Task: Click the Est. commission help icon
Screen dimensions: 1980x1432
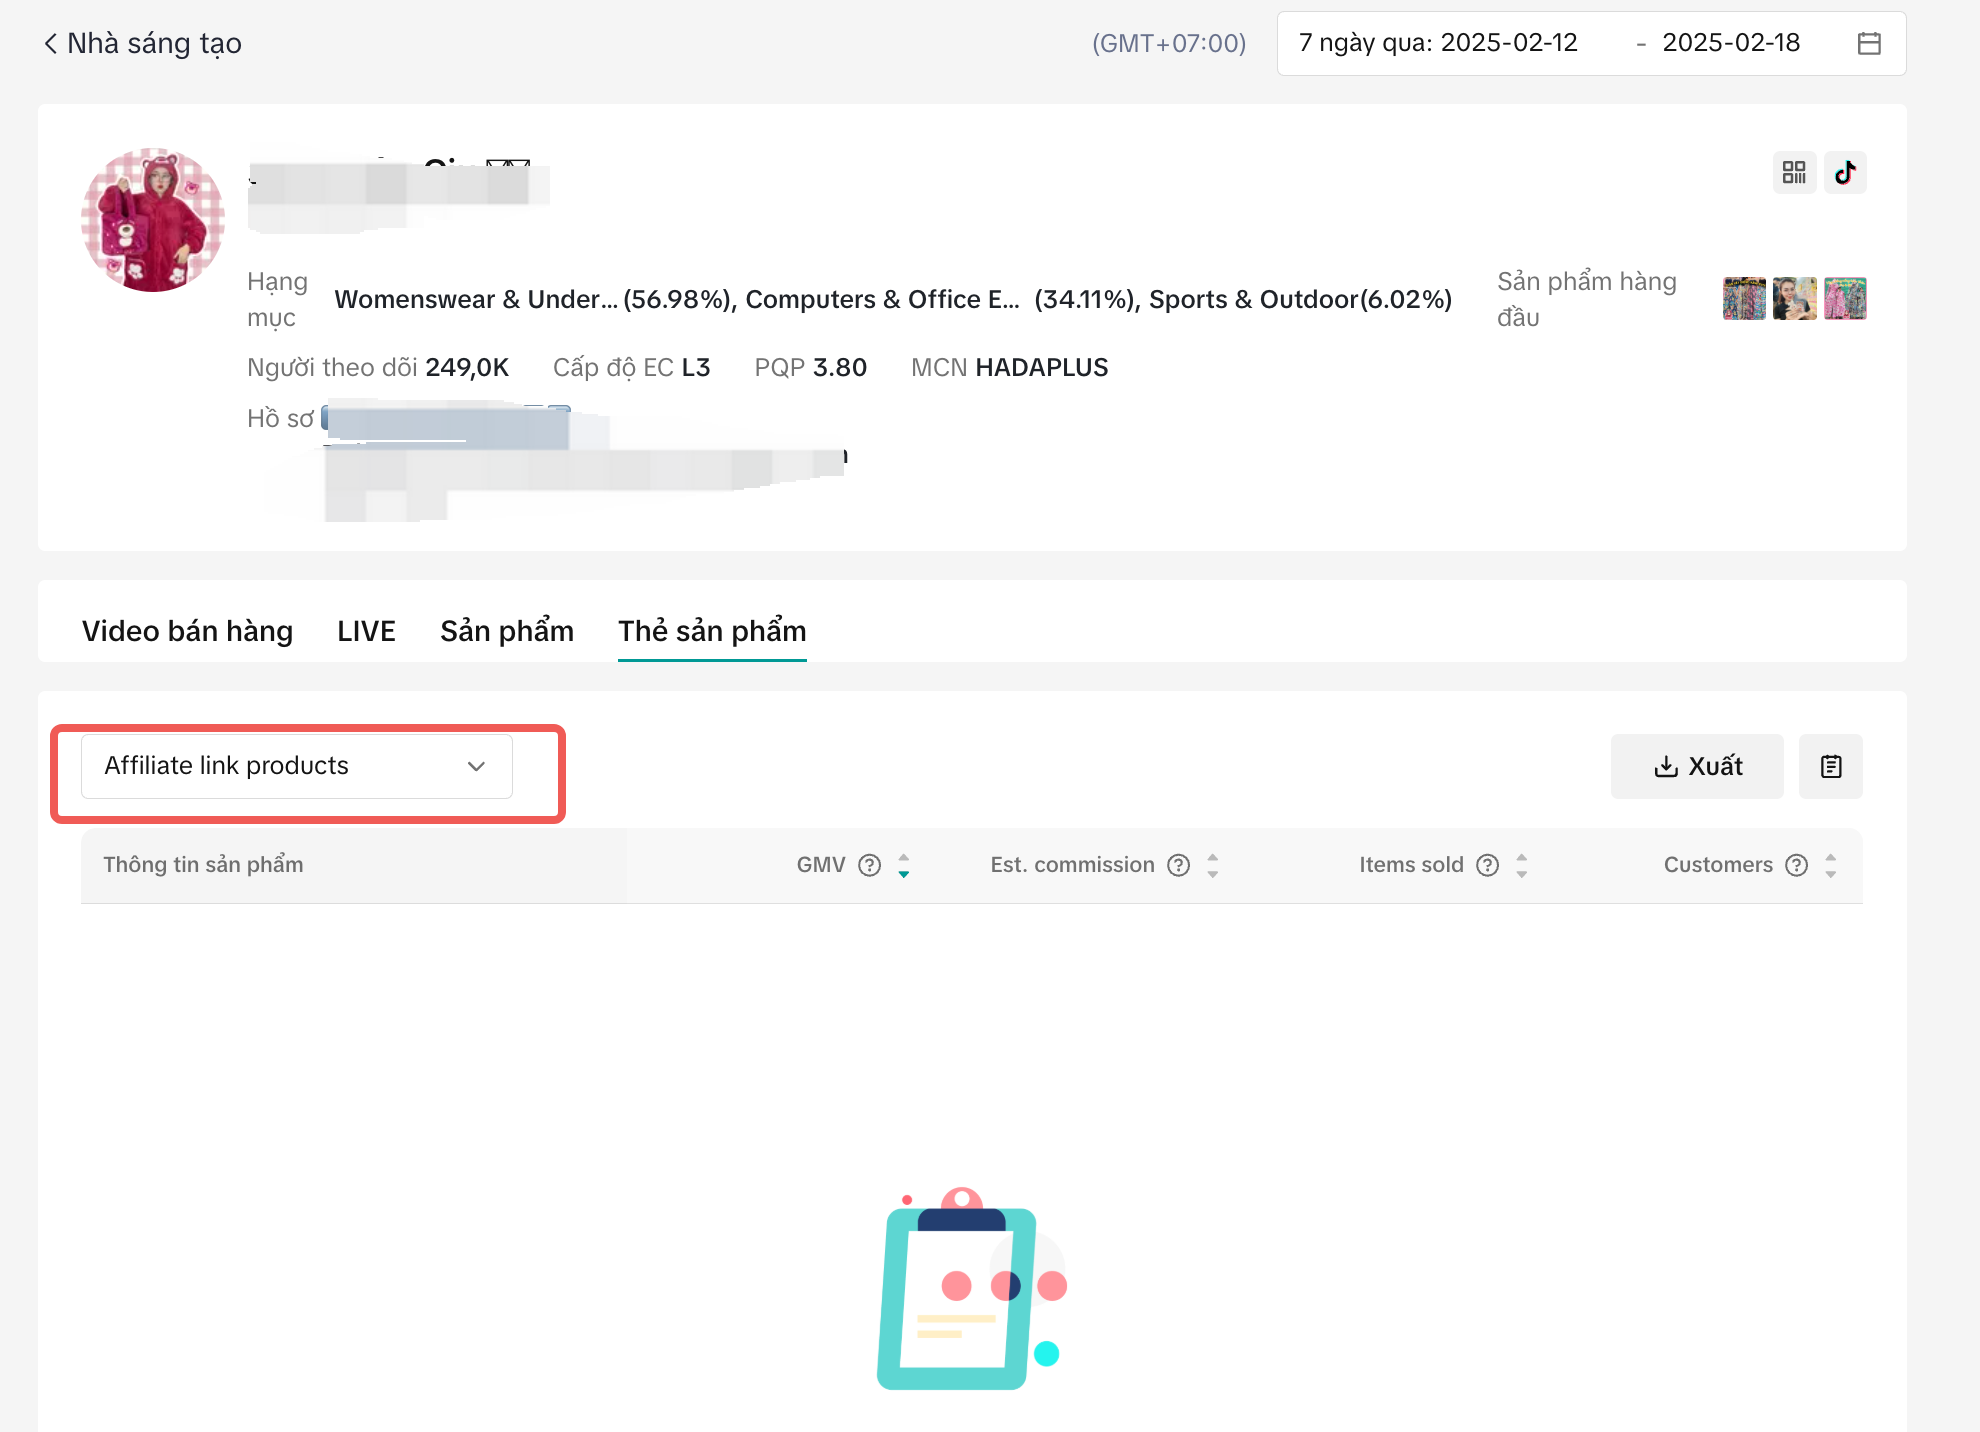Action: (x=1179, y=865)
